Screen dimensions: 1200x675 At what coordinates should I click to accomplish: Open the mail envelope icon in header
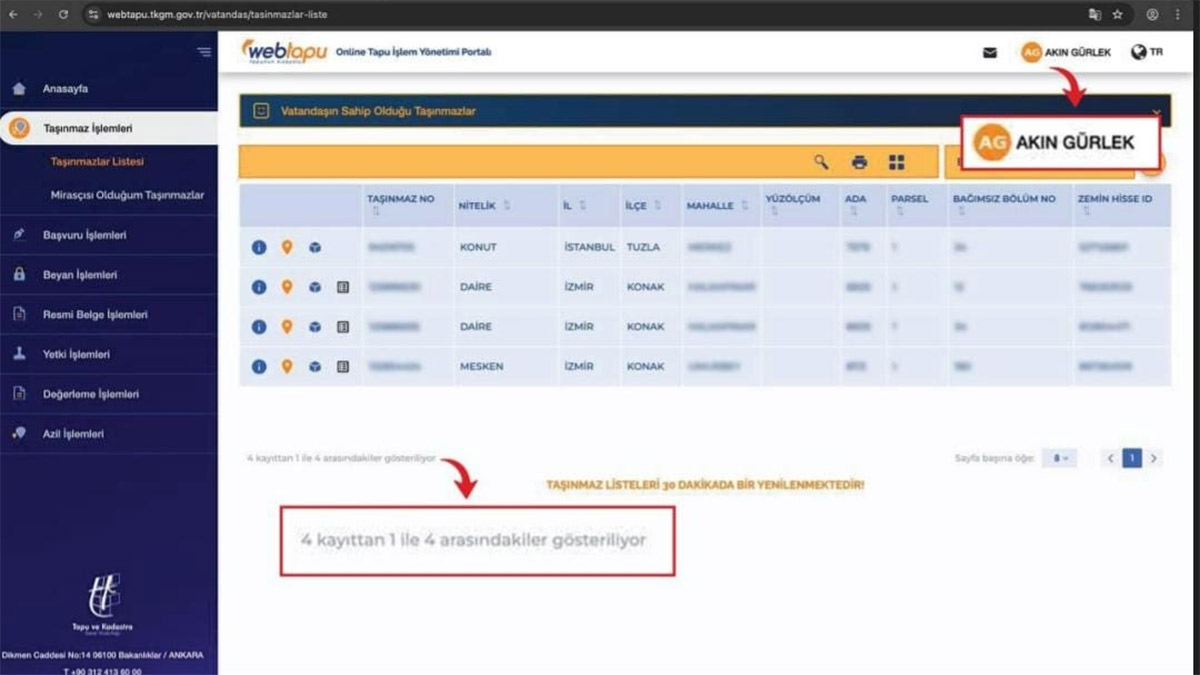pyautogui.click(x=989, y=53)
